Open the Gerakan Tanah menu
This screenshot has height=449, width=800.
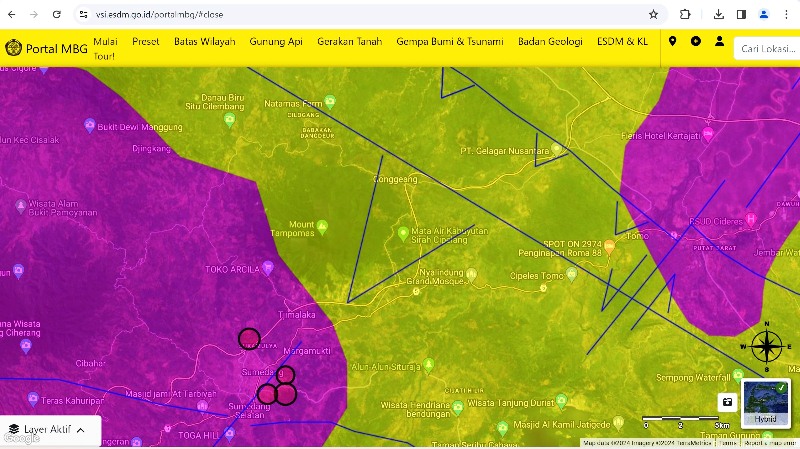(x=349, y=41)
